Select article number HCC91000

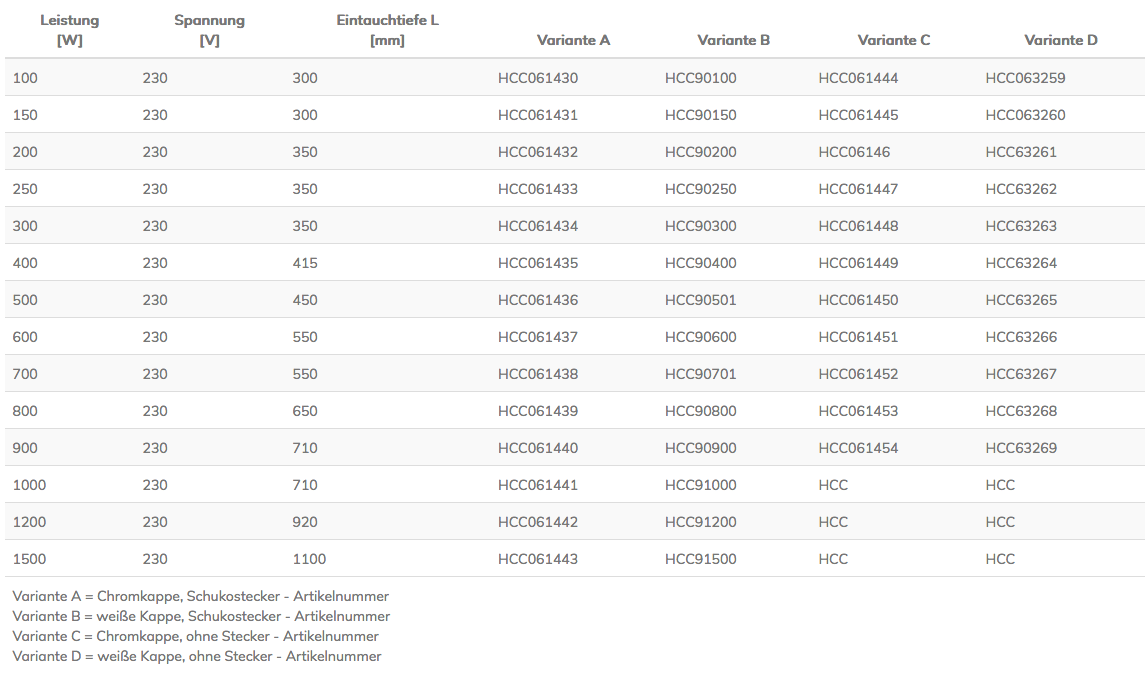point(701,485)
